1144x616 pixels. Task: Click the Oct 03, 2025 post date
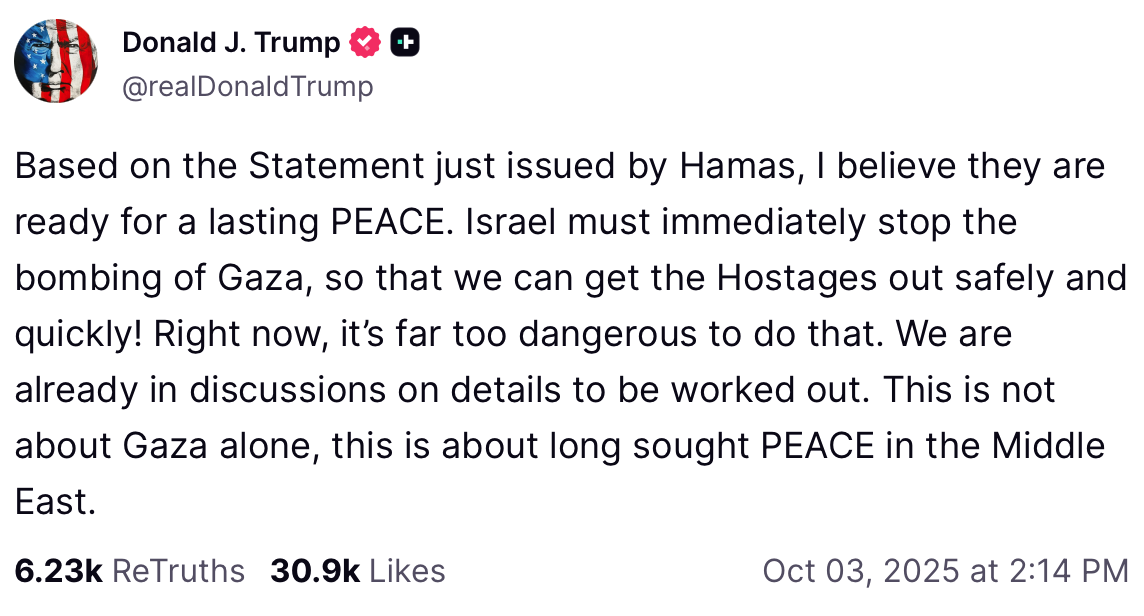pyautogui.click(x=859, y=571)
